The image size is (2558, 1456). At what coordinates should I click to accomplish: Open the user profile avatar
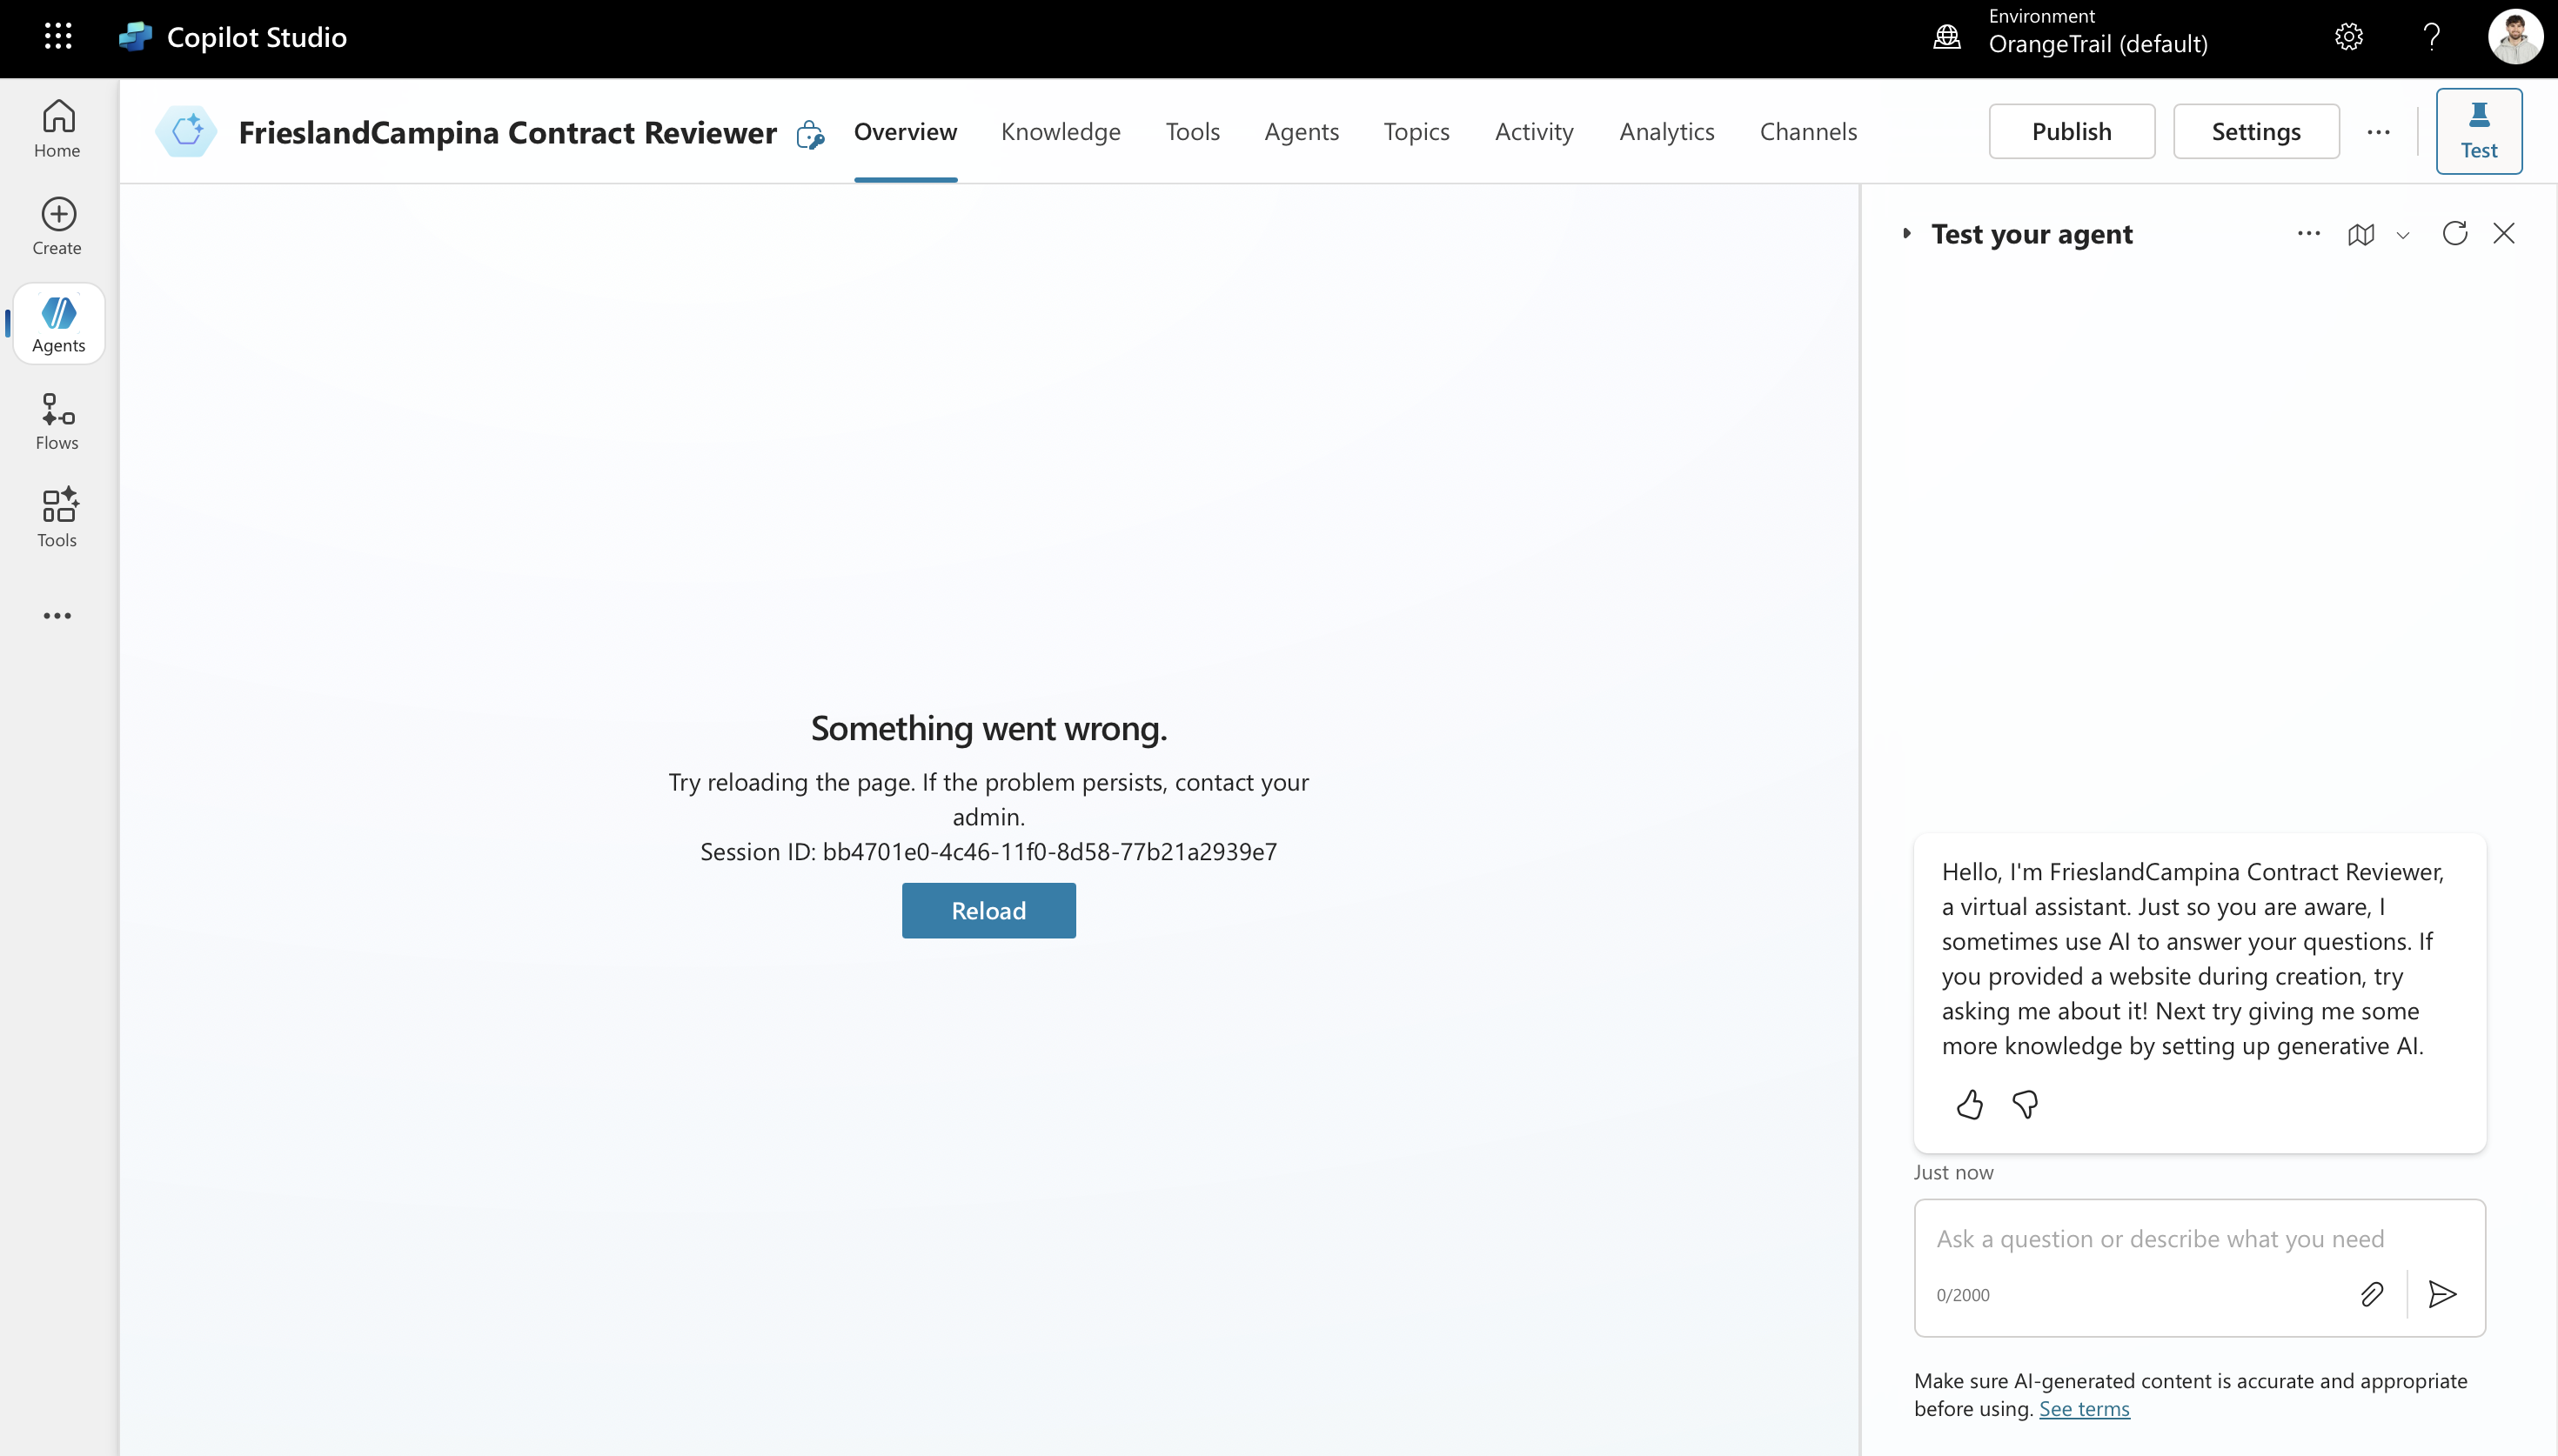2515,37
